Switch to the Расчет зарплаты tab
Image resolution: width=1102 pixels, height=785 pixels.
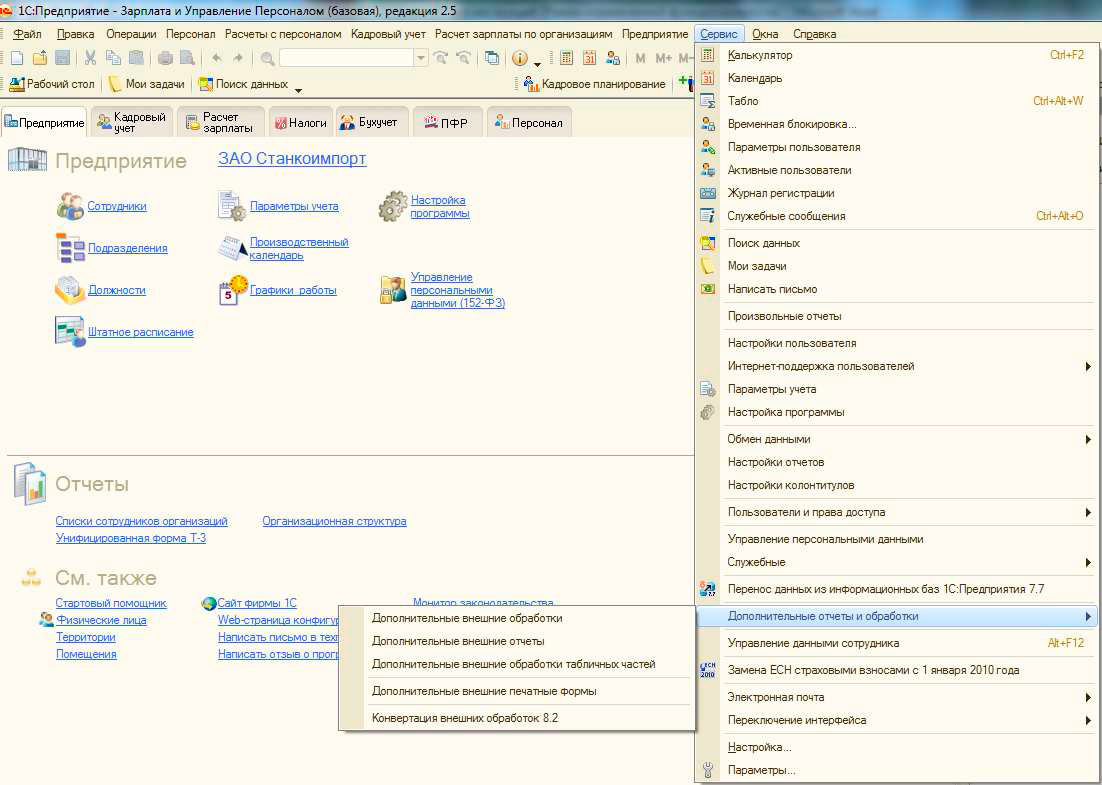click(220, 122)
